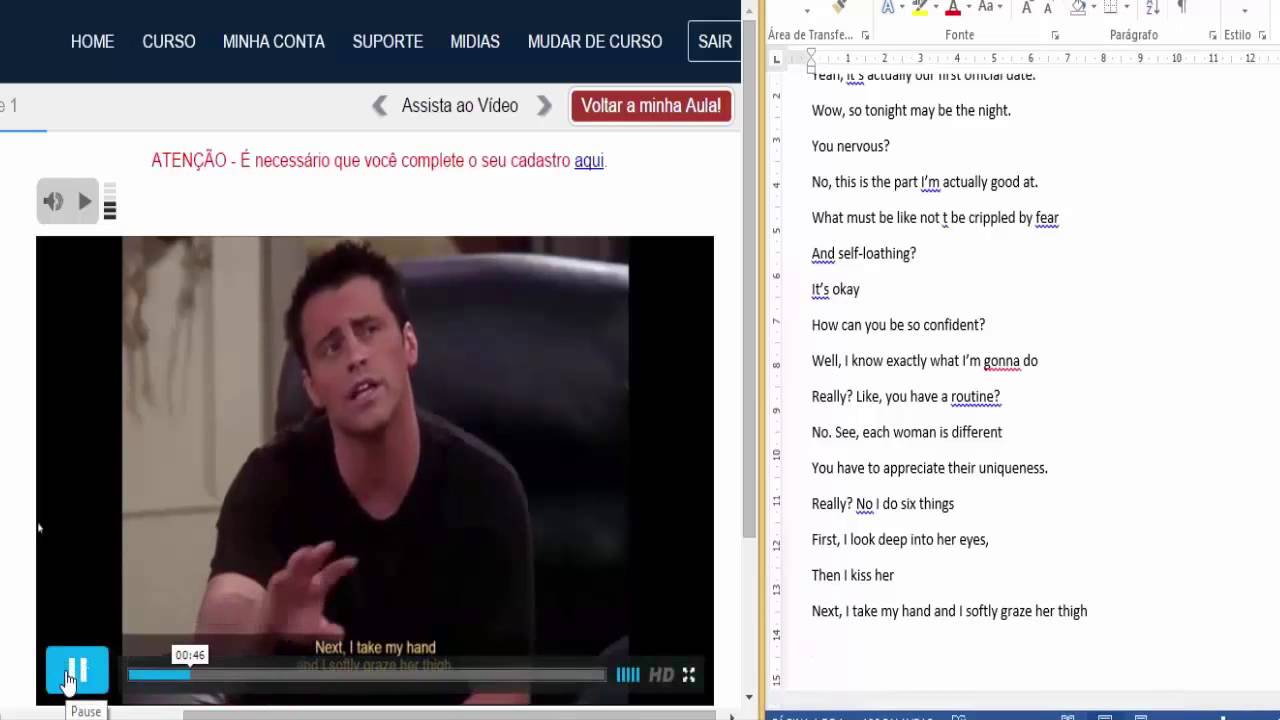The image size is (1280, 720).
Task: Expand the Estilo dialog launcher
Action: 1262,36
